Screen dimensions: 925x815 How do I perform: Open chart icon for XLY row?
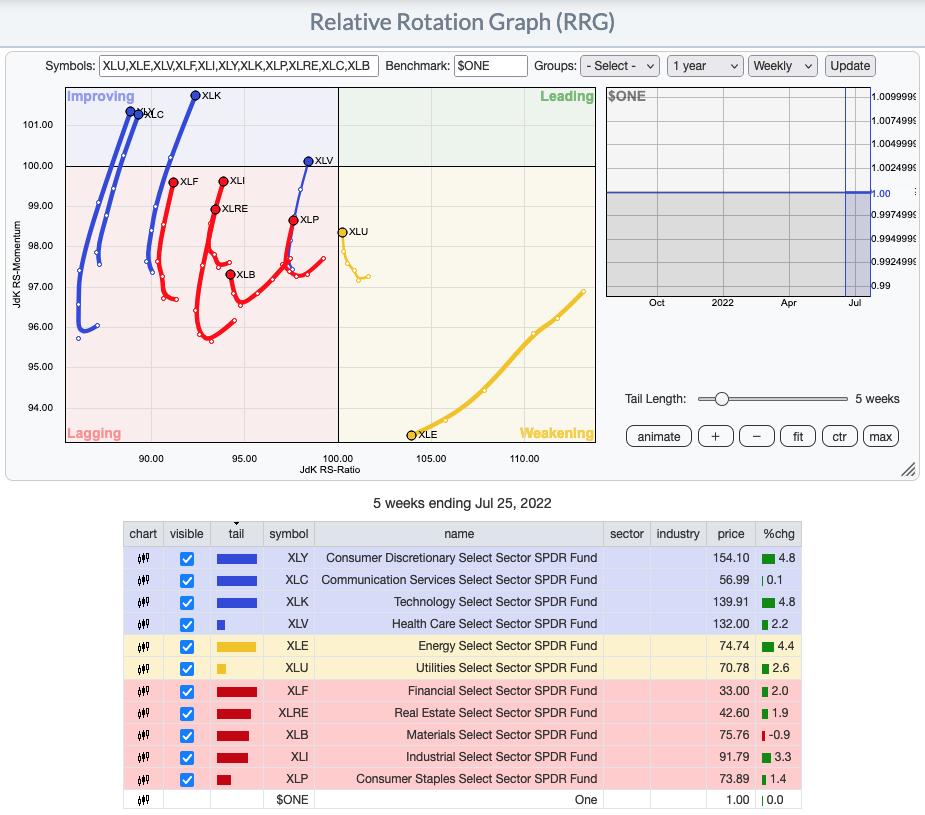[143, 558]
